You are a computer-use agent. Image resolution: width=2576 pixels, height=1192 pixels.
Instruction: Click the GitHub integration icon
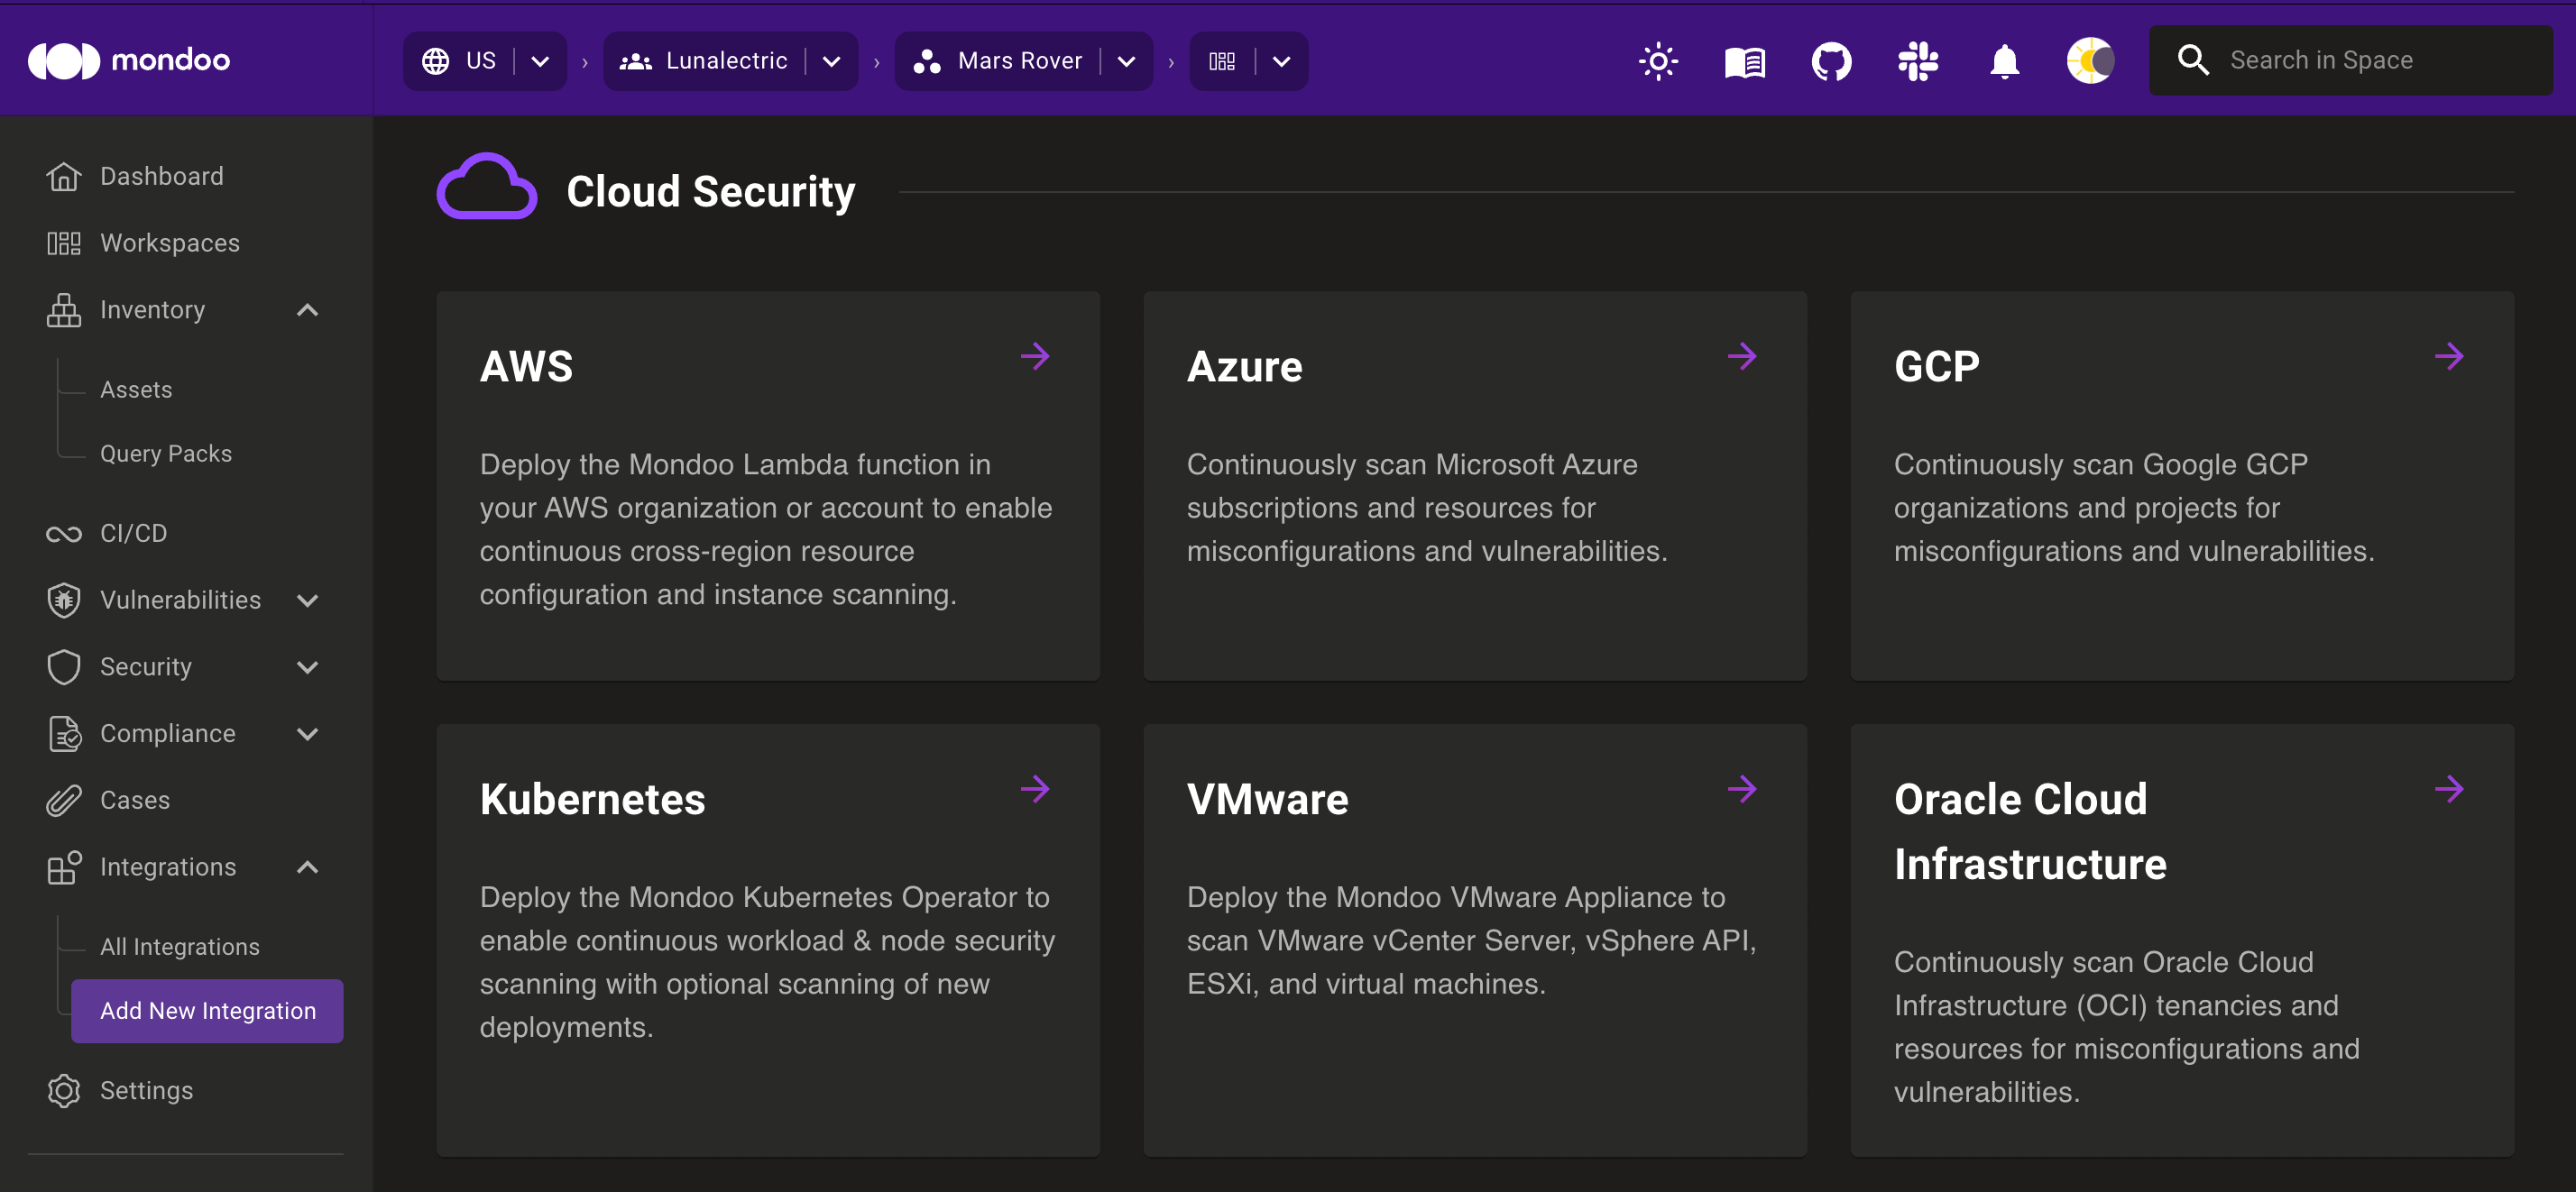click(1832, 60)
